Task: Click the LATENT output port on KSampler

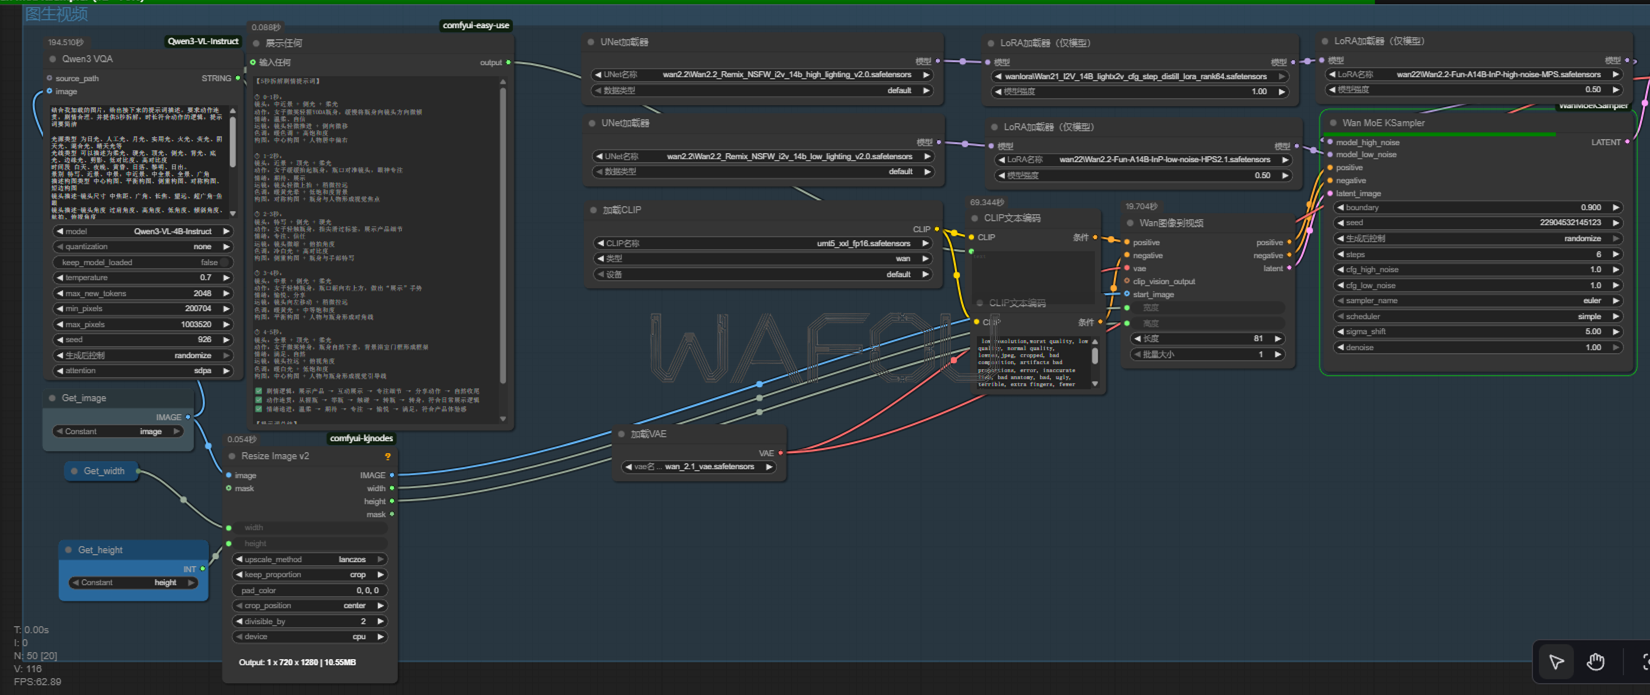Action: coord(1627,142)
